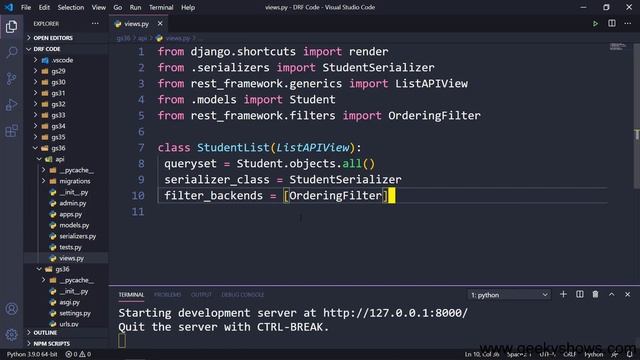Open editor More Actions ellipsis
The width and height of the screenshot is (640, 360).
click(x=628, y=24)
